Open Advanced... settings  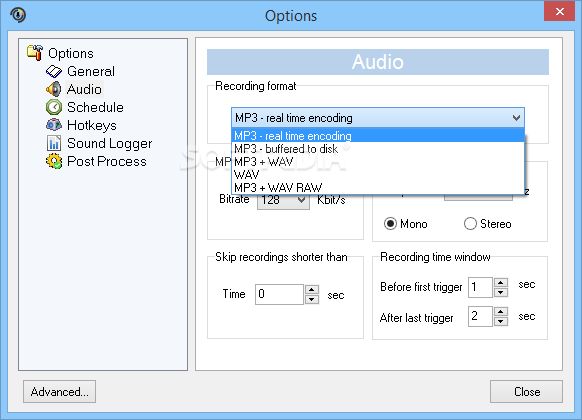pos(59,391)
